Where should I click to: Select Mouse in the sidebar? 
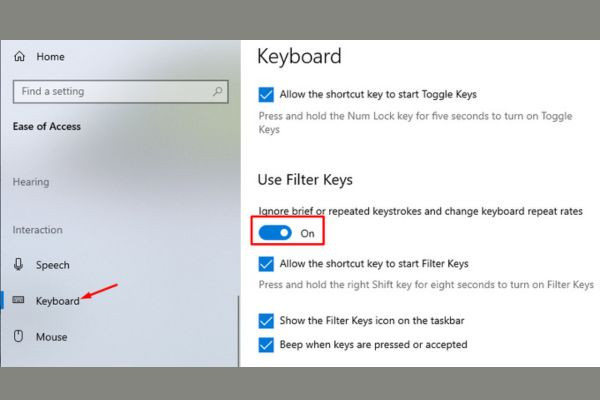[x=52, y=337]
